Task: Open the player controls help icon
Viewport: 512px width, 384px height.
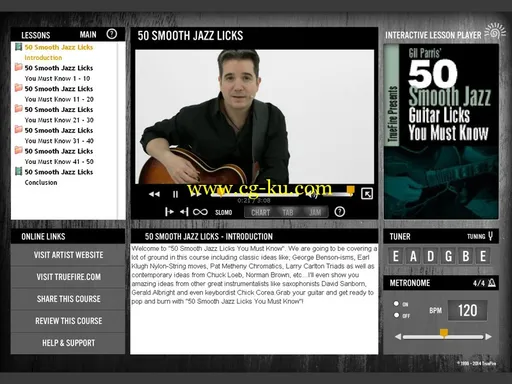Action: pyautogui.click(x=340, y=212)
